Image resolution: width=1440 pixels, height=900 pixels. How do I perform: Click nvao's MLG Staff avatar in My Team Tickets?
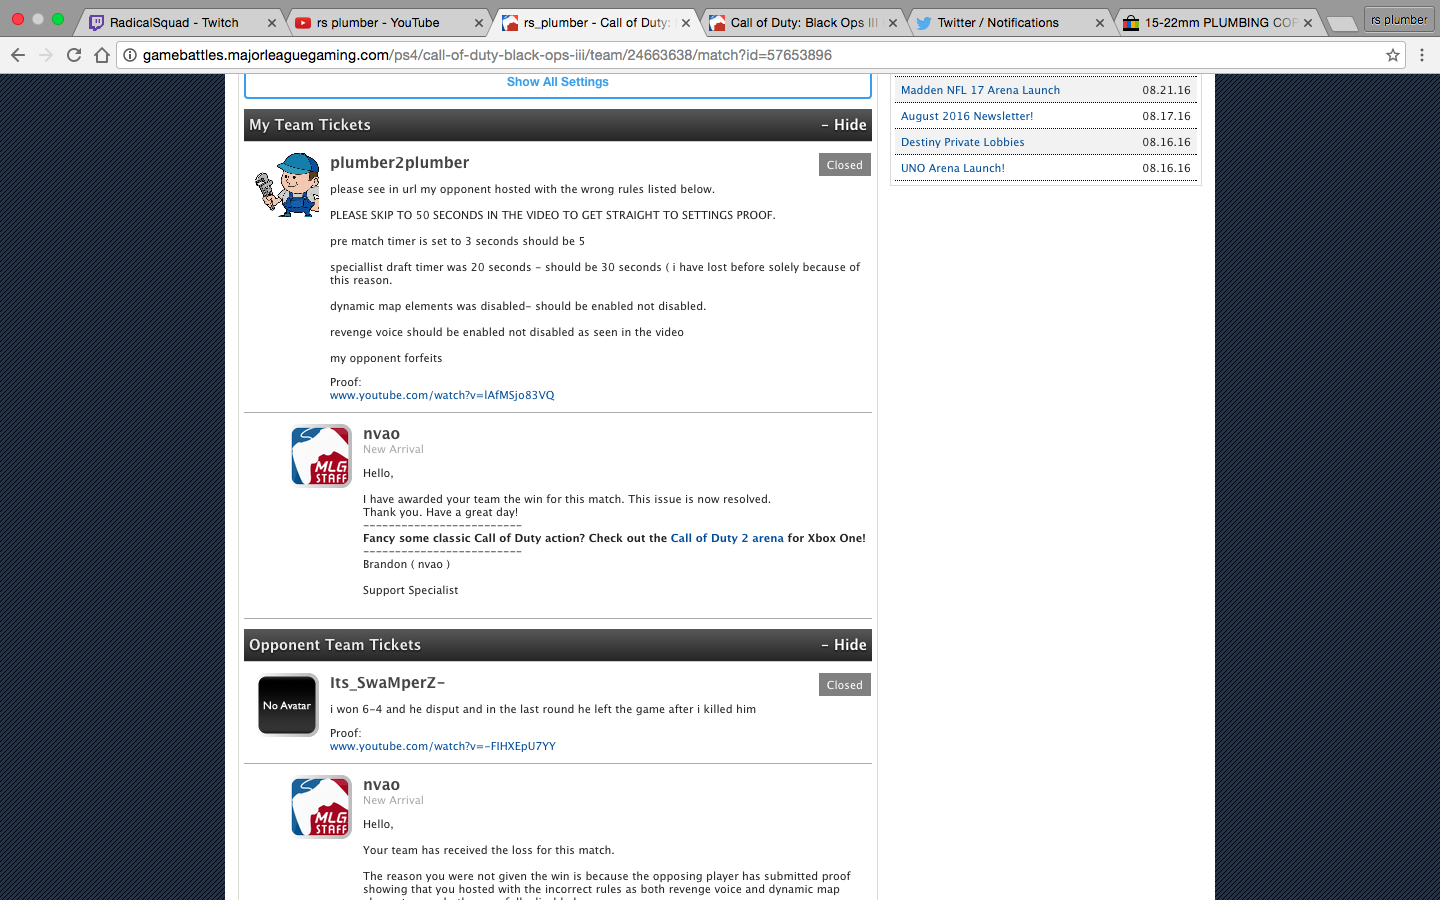coord(321,456)
